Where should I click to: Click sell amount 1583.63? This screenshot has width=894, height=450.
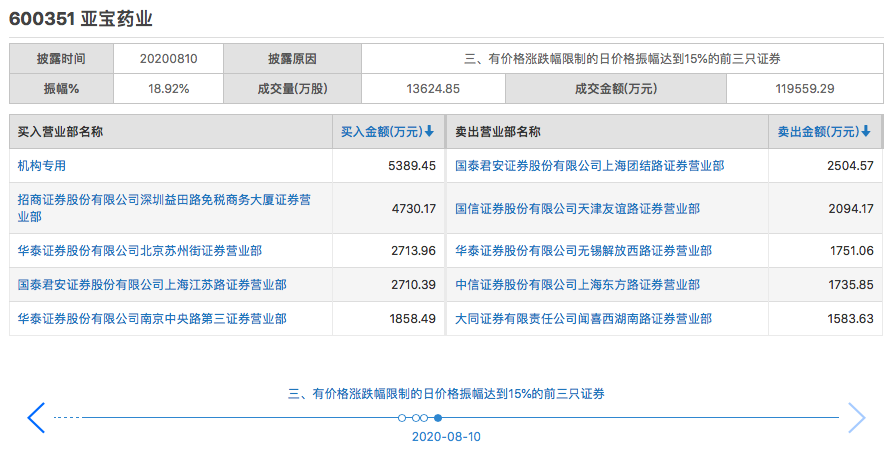pyautogui.click(x=851, y=318)
